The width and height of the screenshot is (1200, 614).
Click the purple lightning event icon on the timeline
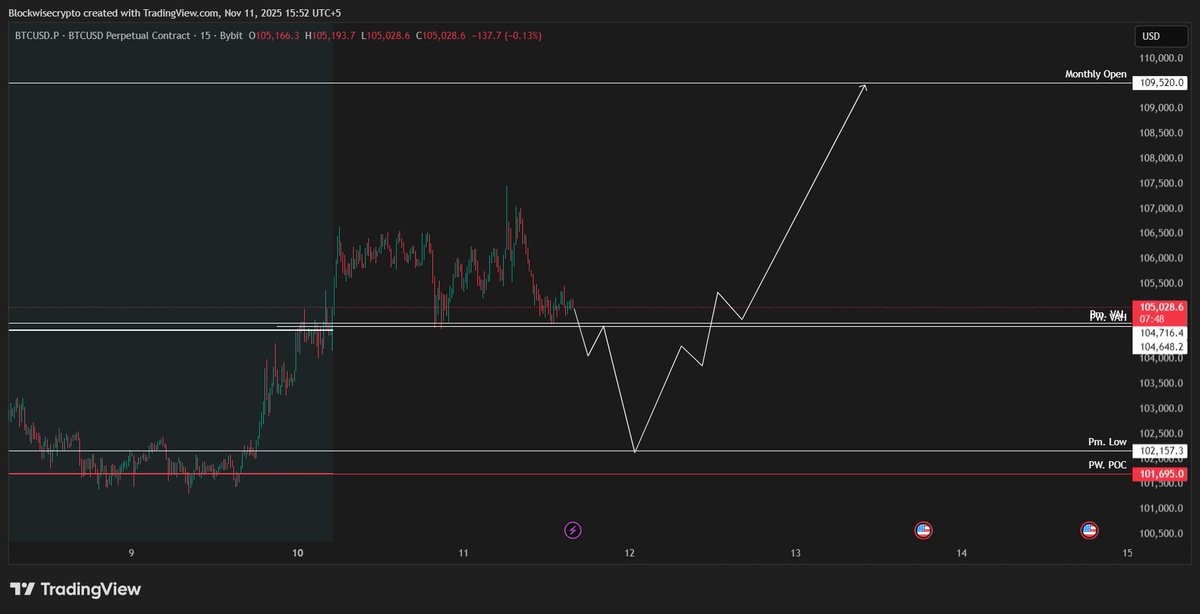pos(572,530)
